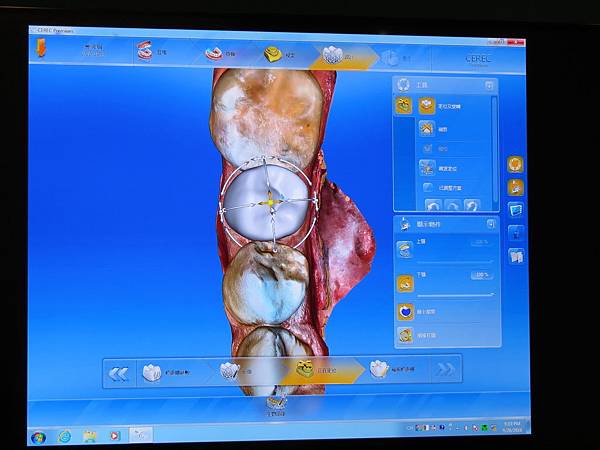Collapse the tools panel with header arrow
Image resolution: width=600 pixels, height=450 pixels.
(x=489, y=85)
